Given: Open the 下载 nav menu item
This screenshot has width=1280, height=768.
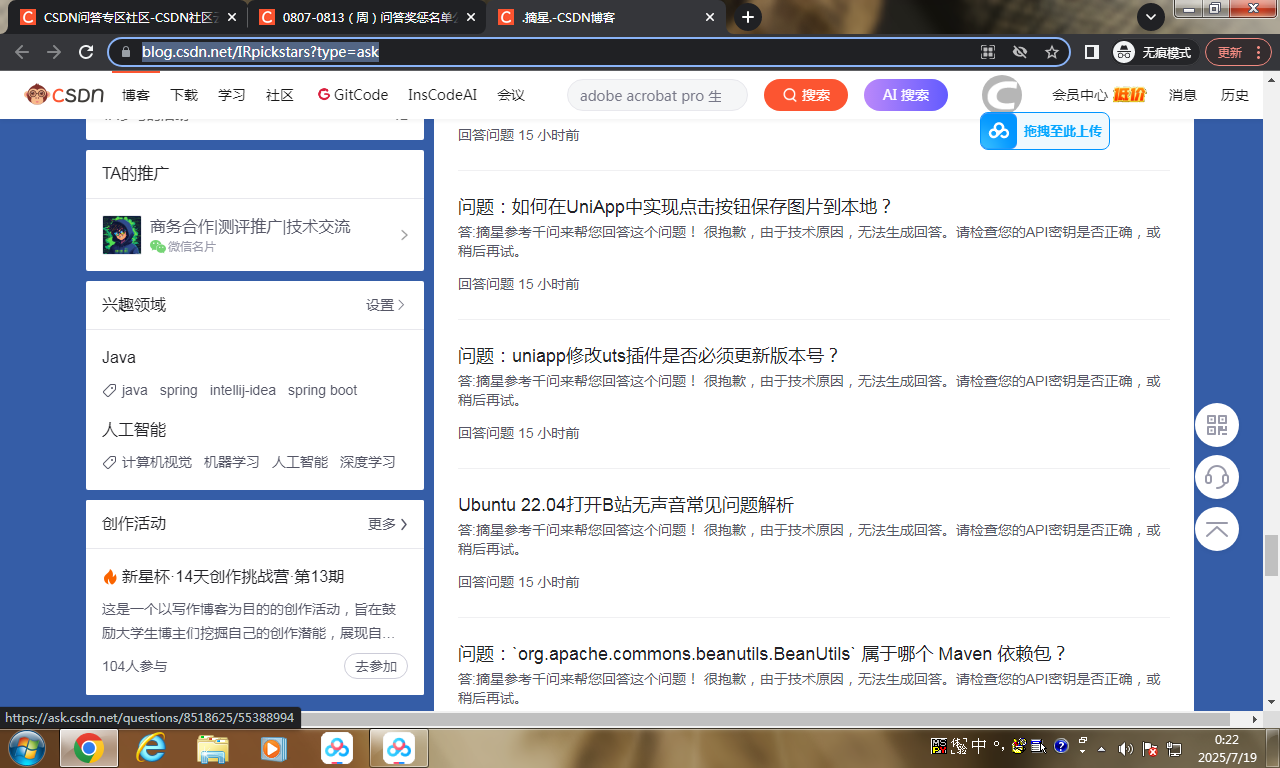Looking at the screenshot, I should pos(184,95).
